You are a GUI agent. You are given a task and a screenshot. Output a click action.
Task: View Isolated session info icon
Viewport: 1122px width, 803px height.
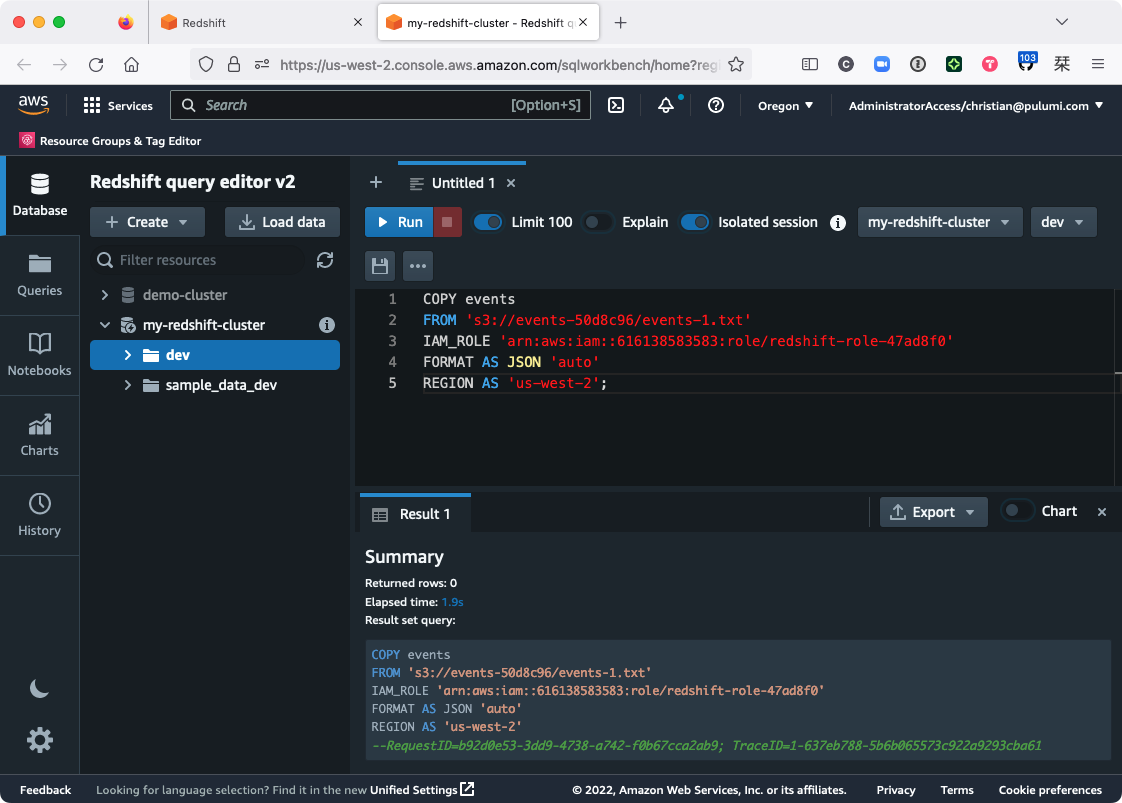coord(837,223)
